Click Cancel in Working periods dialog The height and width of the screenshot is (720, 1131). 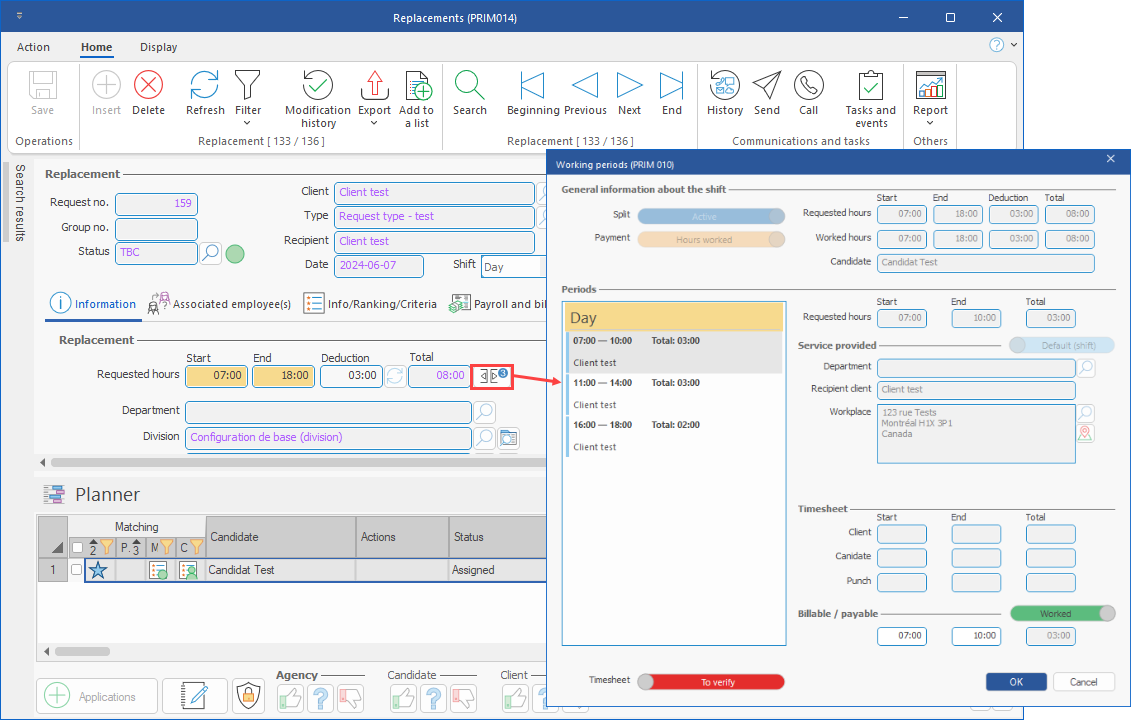click(x=1083, y=681)
